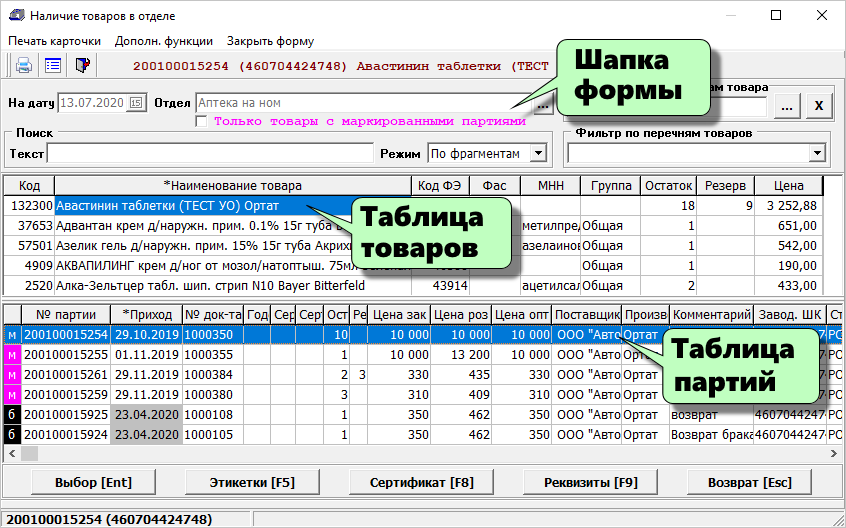Click the batches table scroll left arrow
846x528 pixels.
pyautogui.click(x=12, y=454)
